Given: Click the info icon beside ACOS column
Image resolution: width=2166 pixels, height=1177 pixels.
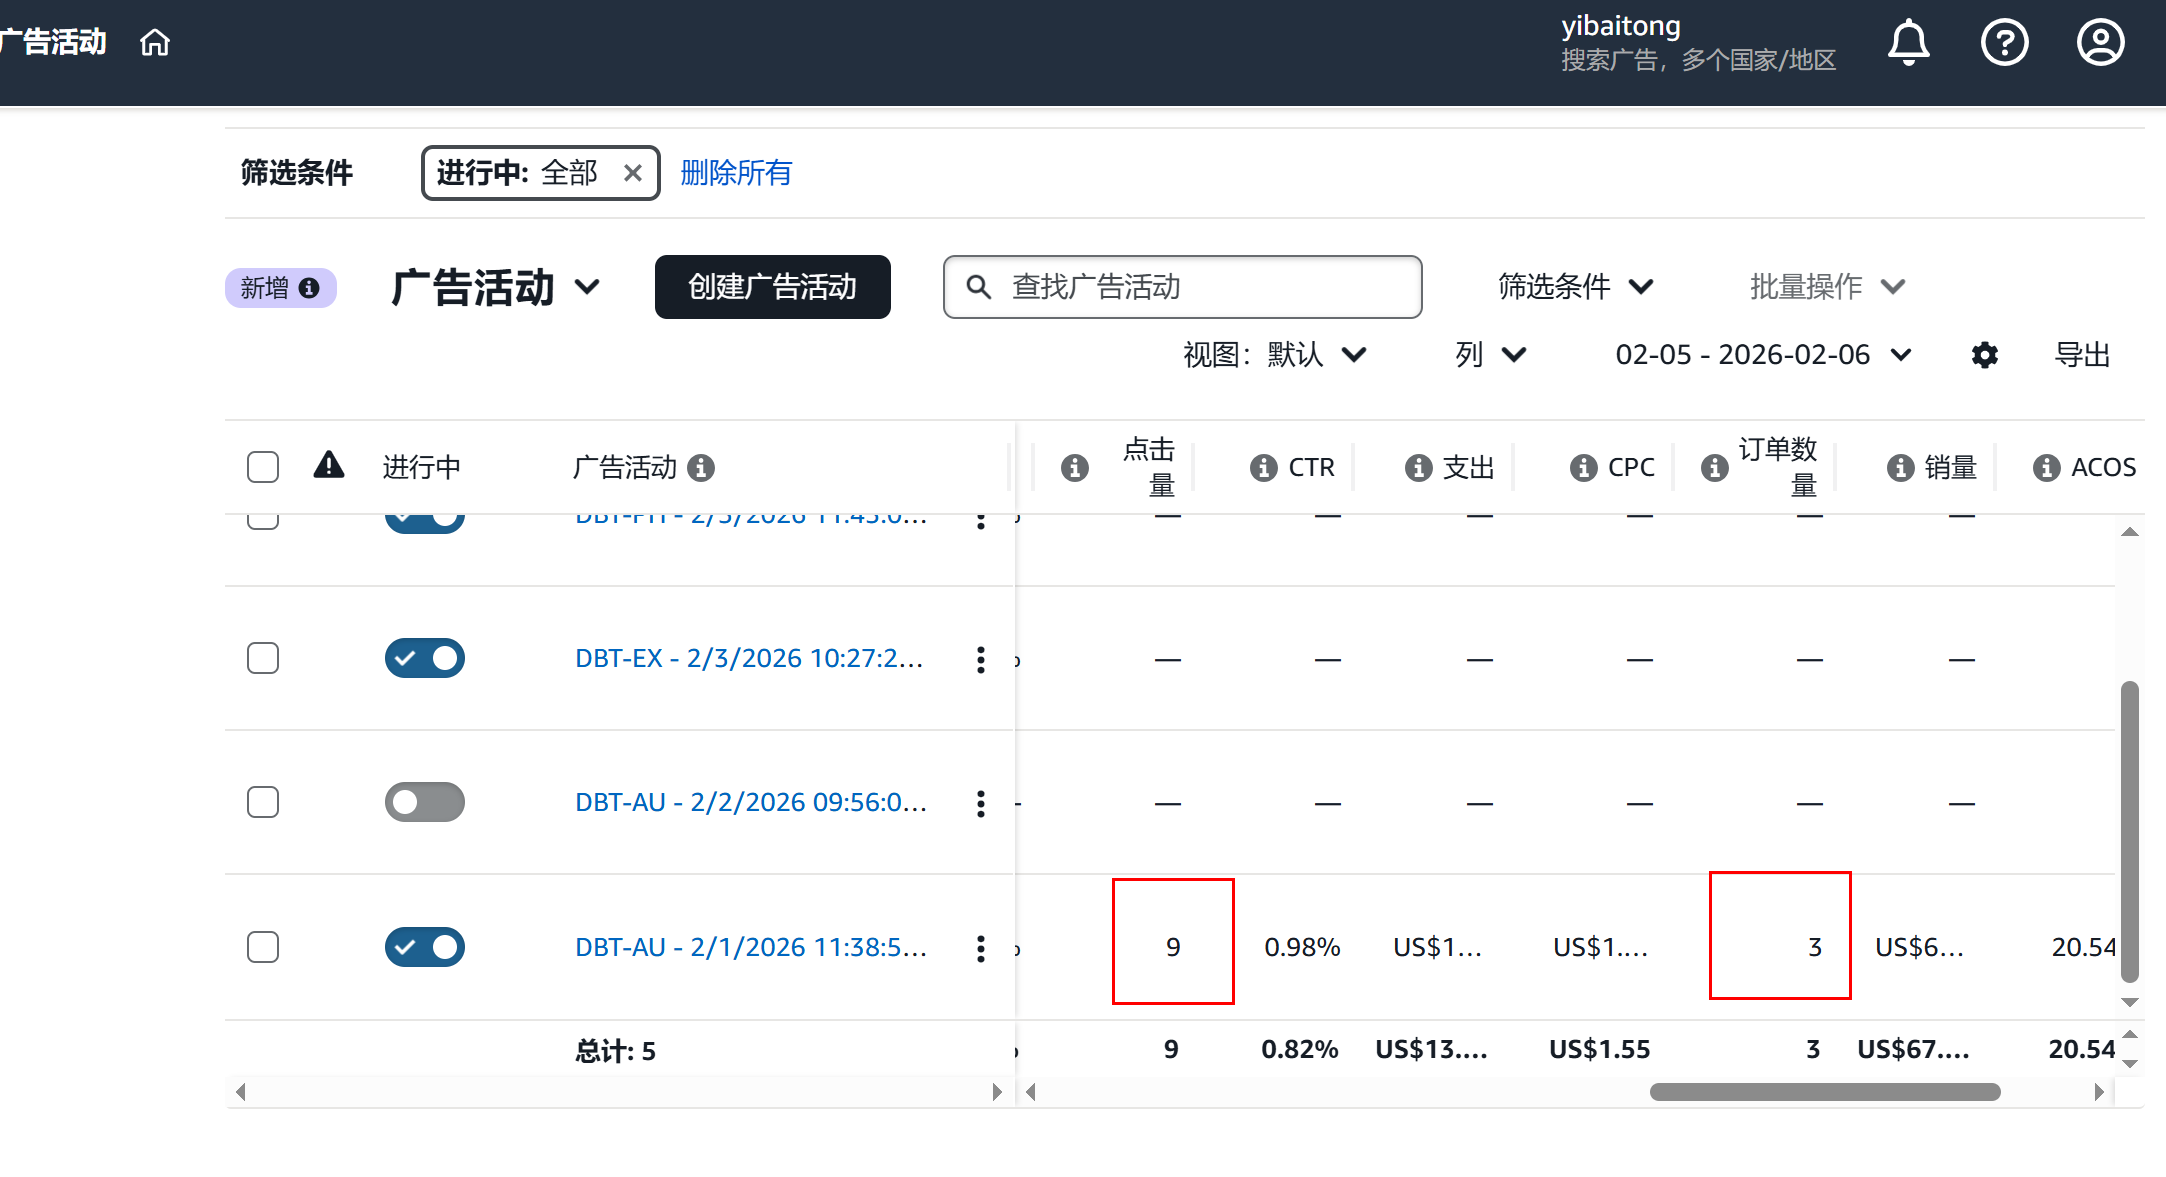Looking at the screenshot, I should (2046, 468).
